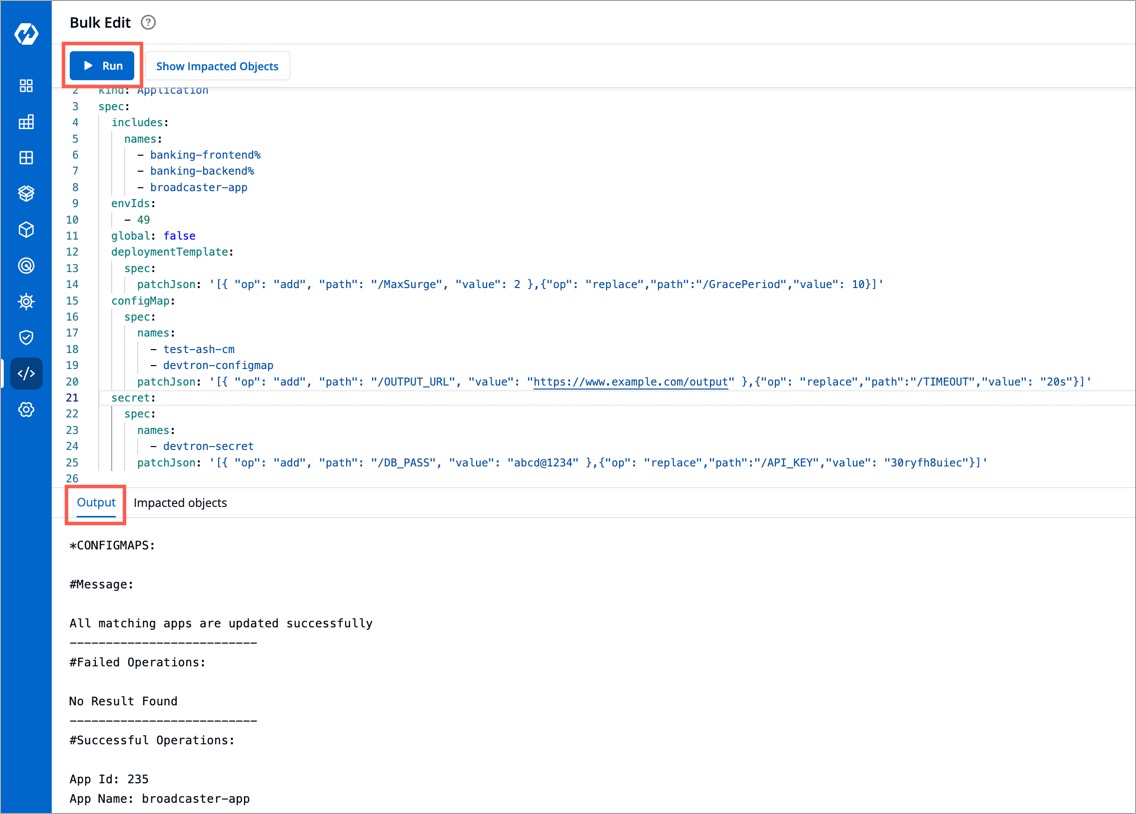Click the Devtron logo in the sidebar
Image resolution: width=1136 pixels, height=814 pixels.
26,33
